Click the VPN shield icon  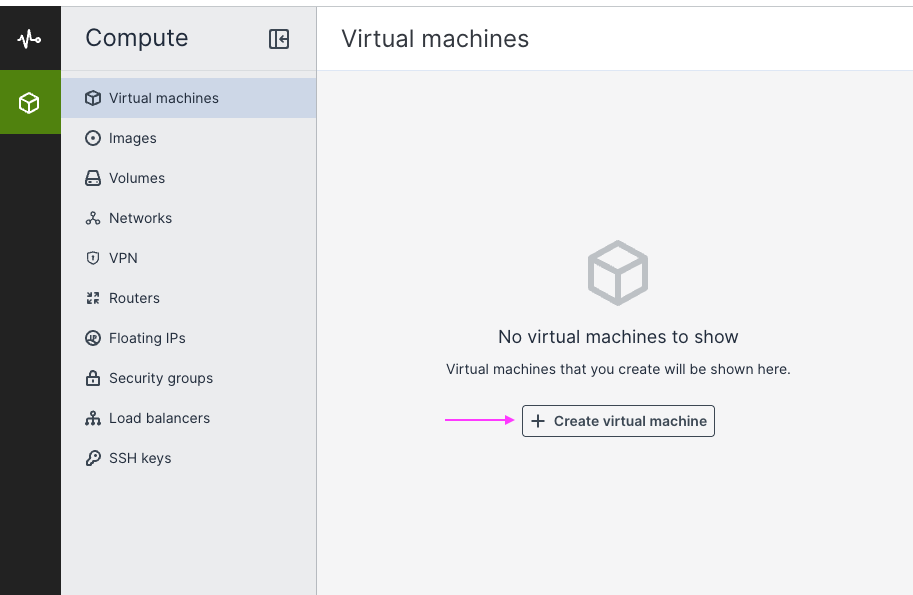coord(93,258)
